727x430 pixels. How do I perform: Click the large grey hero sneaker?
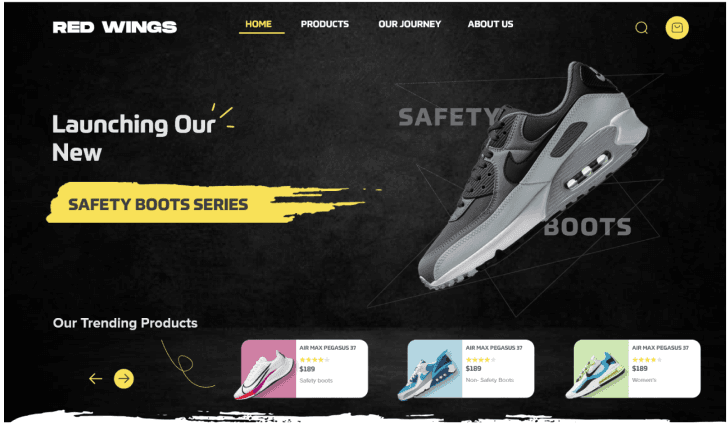pyautogui.click(x=533, y=174)
